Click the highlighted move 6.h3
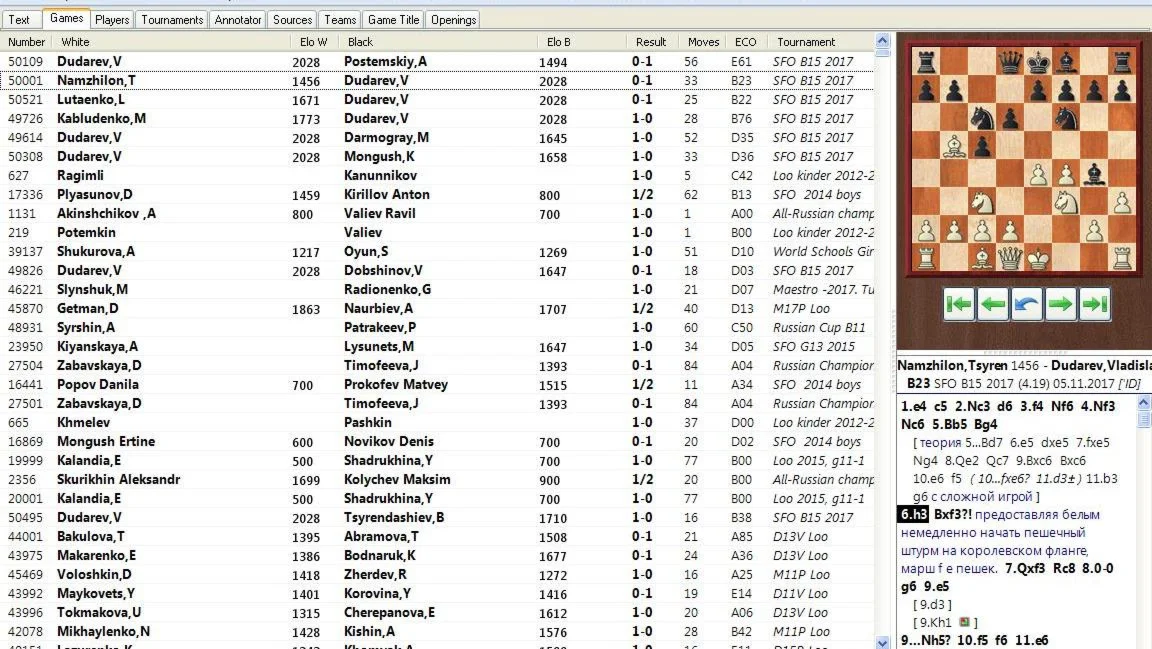 pos(914,514)
